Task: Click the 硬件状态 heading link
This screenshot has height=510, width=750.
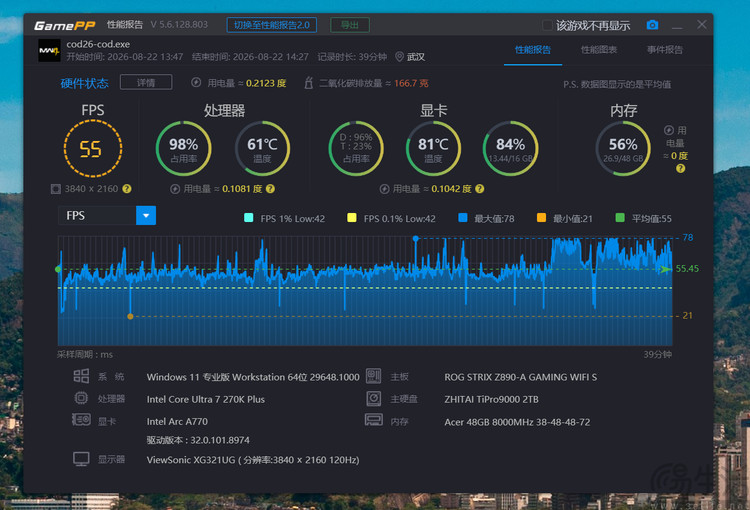Action: (x=85, y=83)
